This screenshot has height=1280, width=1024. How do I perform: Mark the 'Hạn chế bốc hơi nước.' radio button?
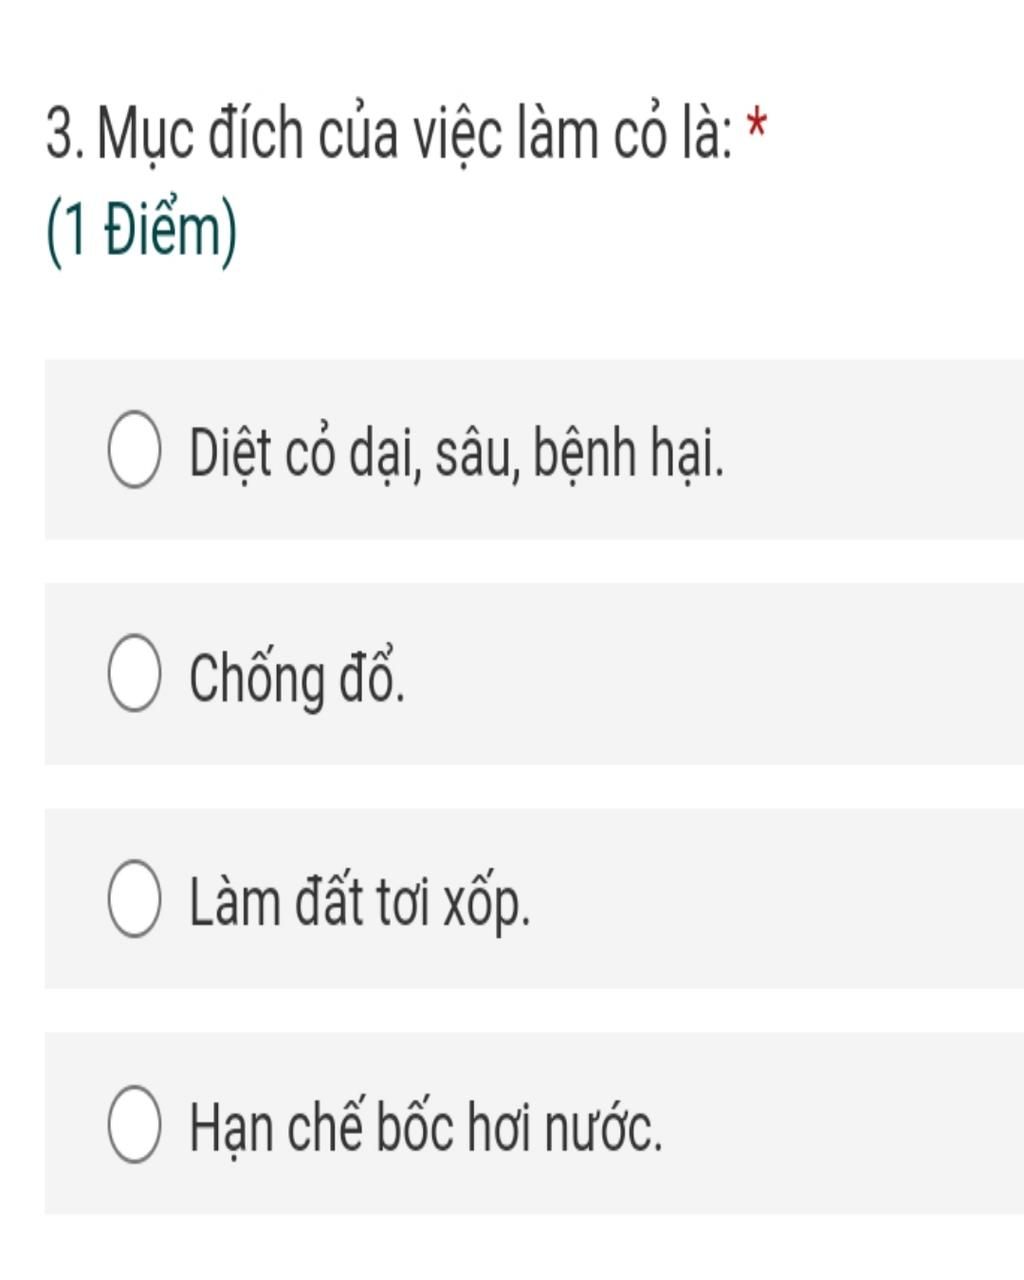pos(134,1123)
